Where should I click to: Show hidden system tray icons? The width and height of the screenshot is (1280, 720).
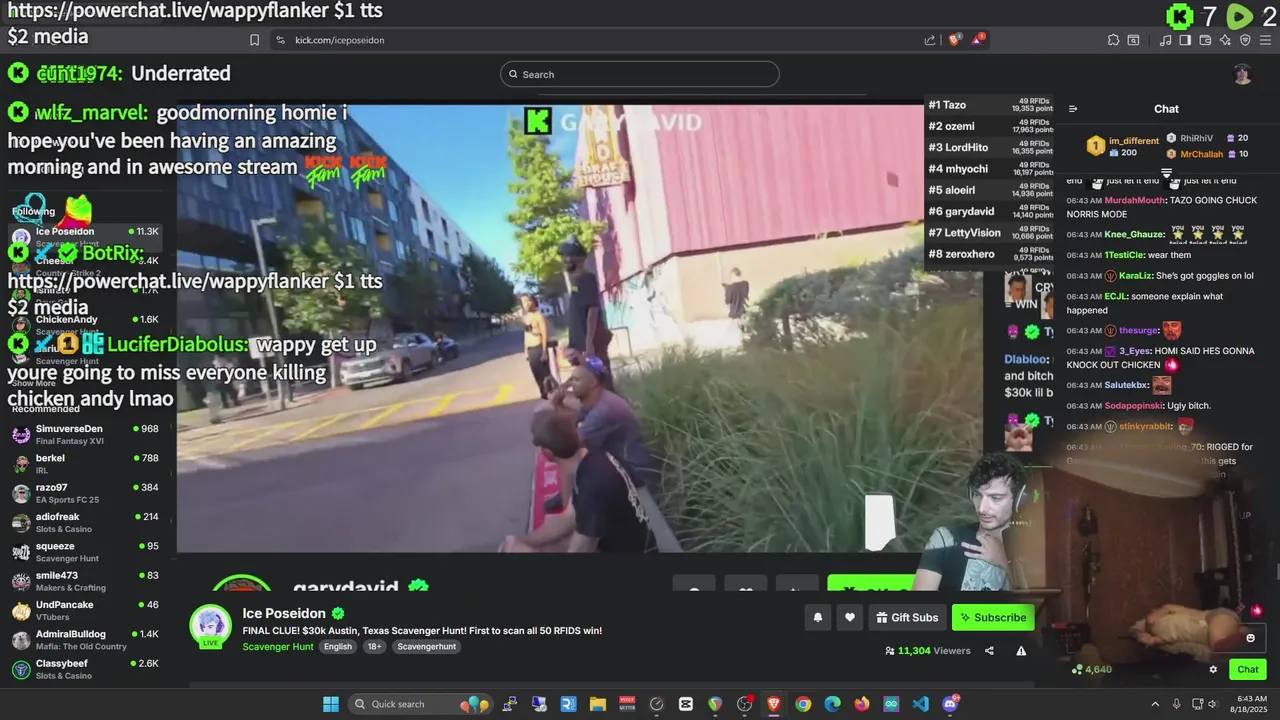coord(1155,704)
